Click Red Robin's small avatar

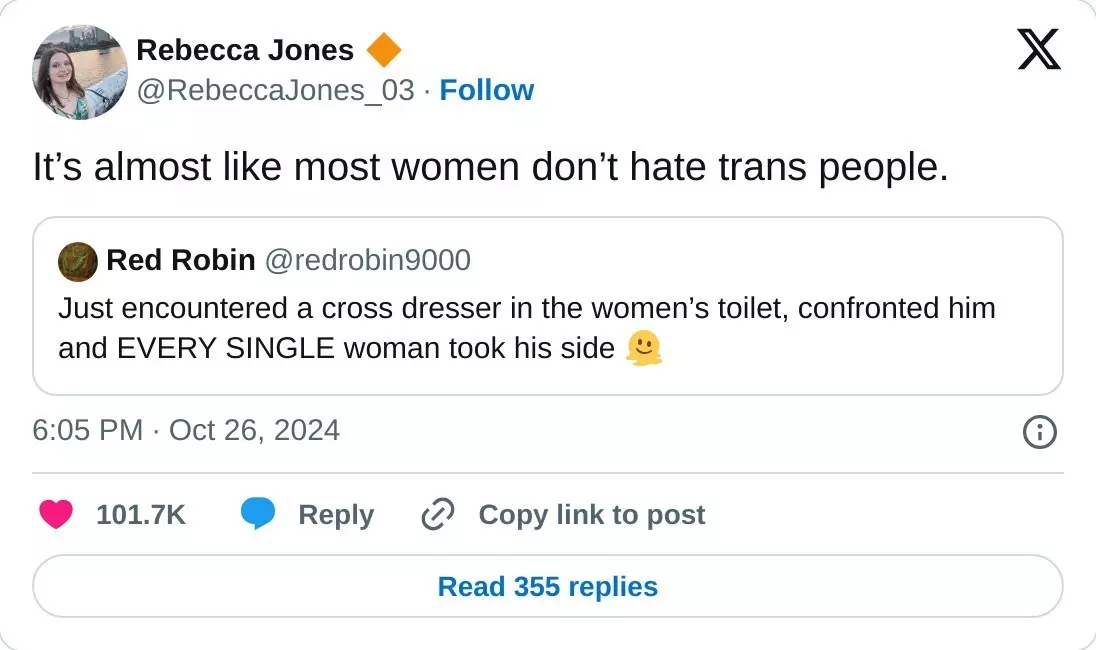[78, 261]
